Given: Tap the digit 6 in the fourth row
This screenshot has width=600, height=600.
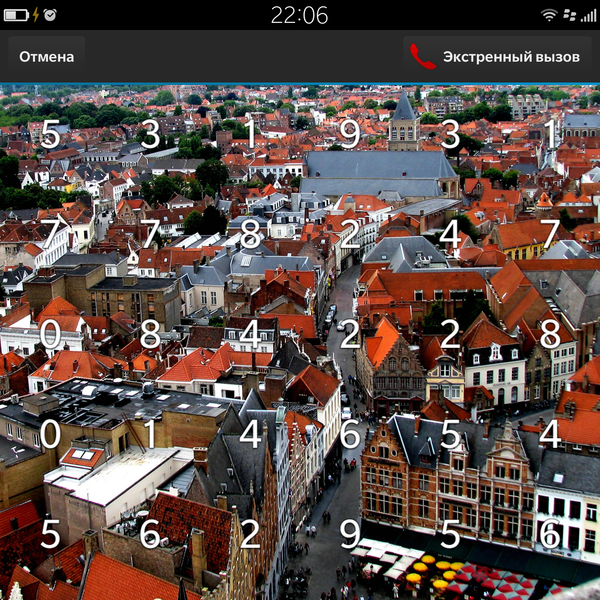Looking at the screenshot, I should click(349, 434).
